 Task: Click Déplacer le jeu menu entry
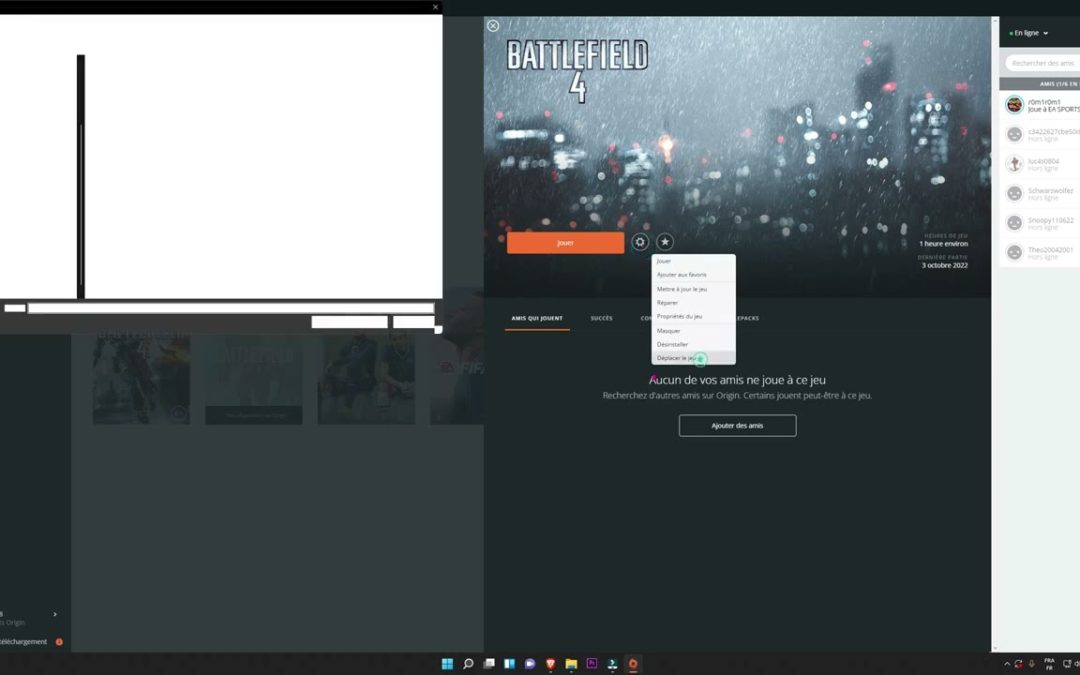(x=694, y=358)
